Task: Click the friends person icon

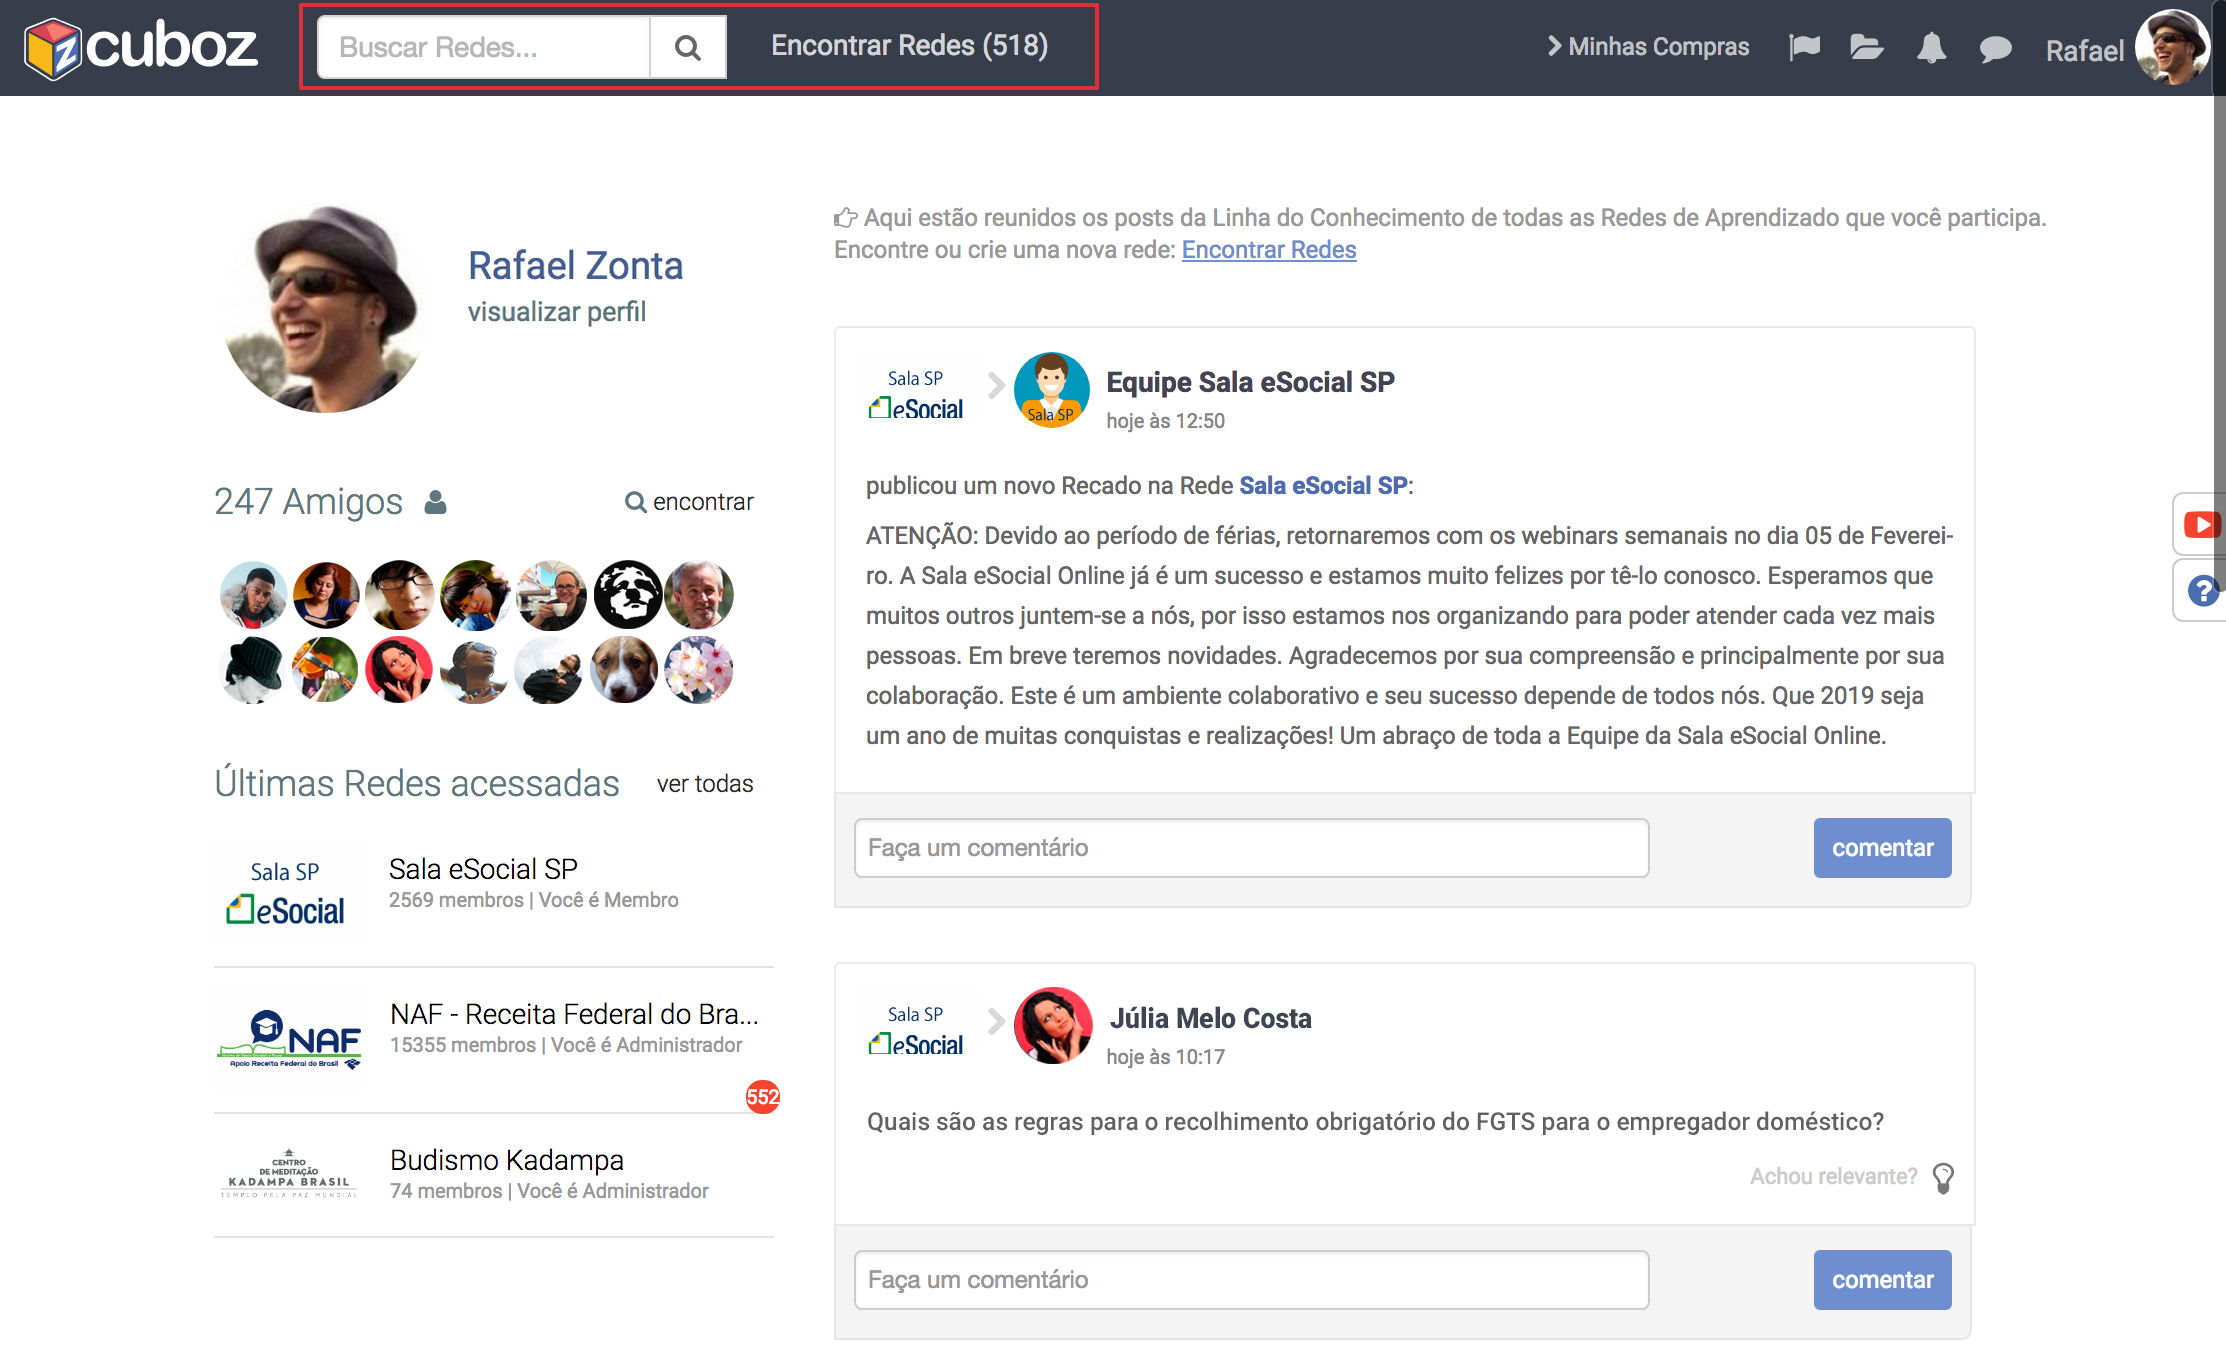Action: click(x=435, y=502)
